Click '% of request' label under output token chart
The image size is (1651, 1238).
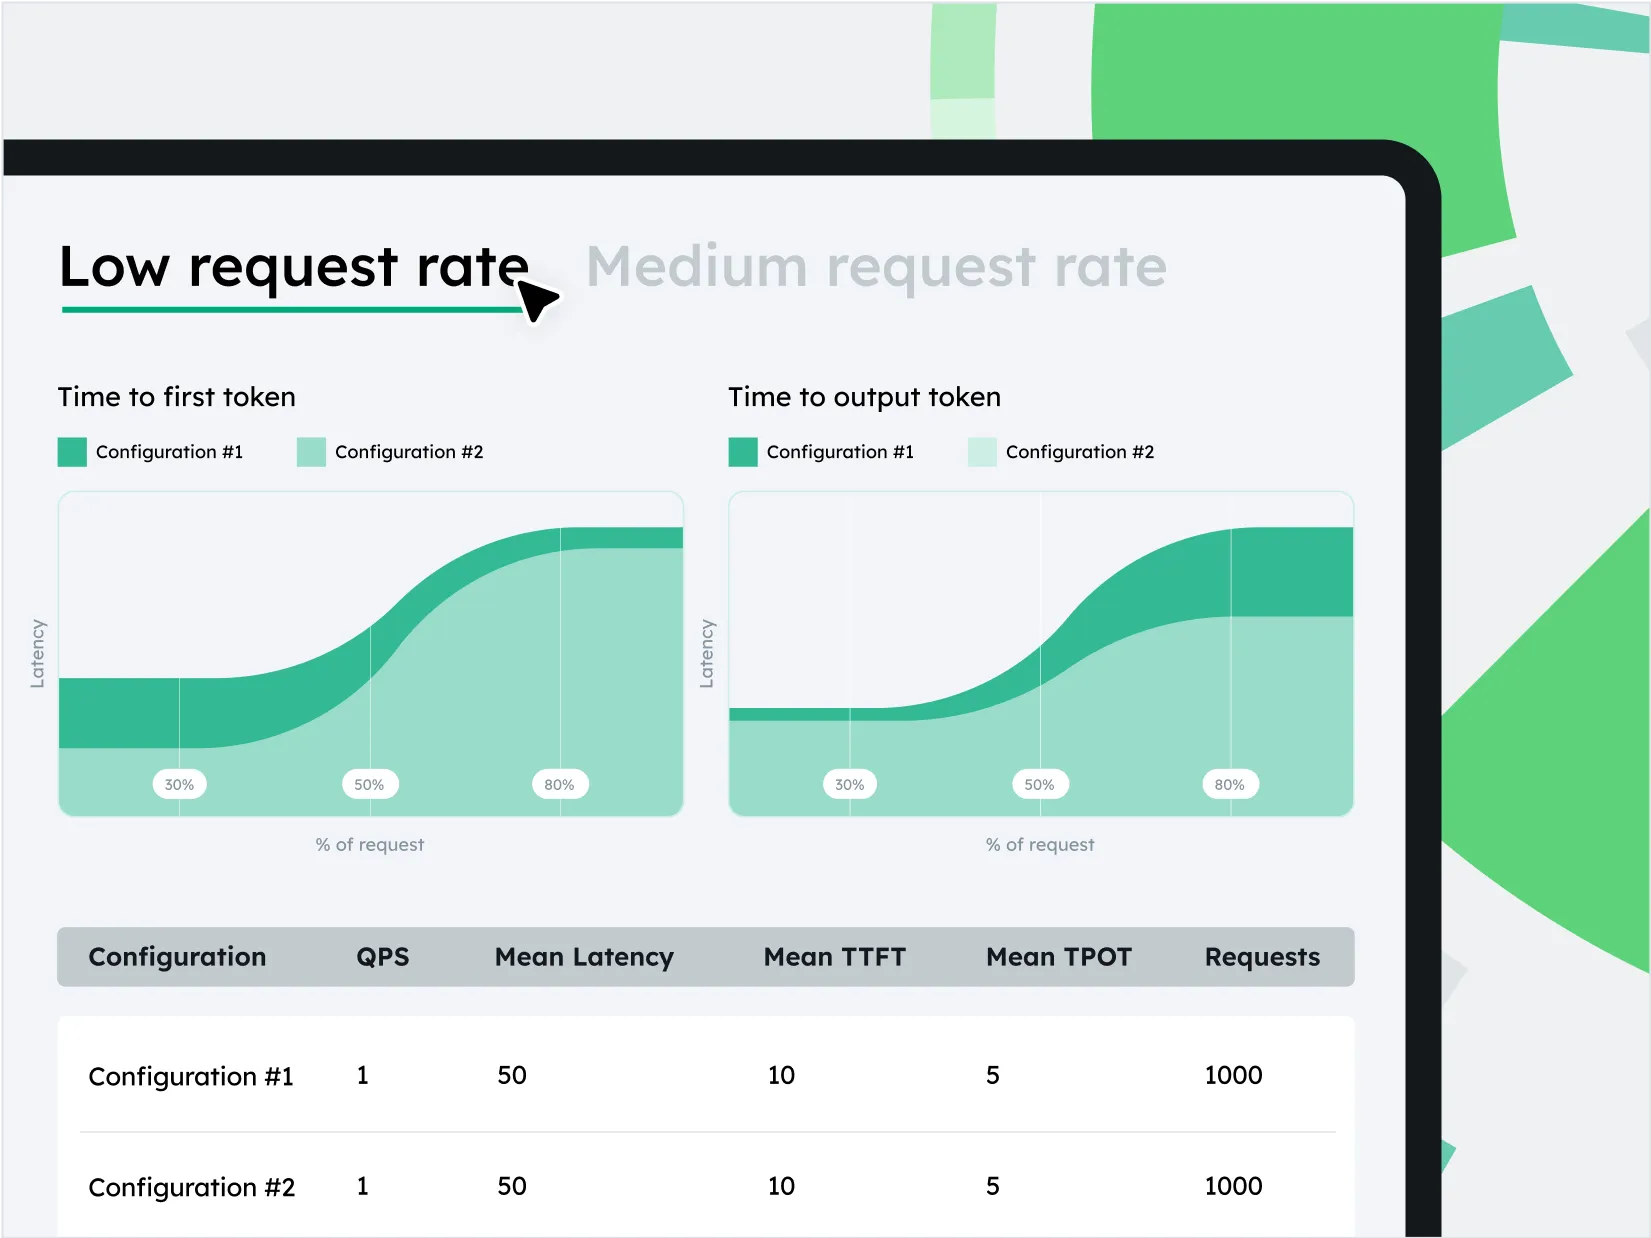coord(1040,845)
